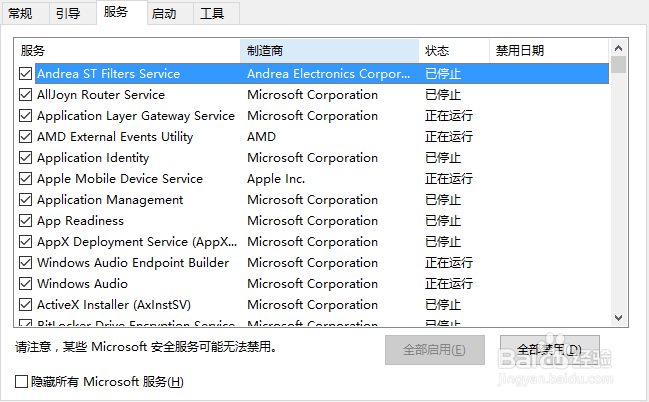Toggle AppX Deployment Service checkbox
649x402 pixels.
tap(25, 241)
